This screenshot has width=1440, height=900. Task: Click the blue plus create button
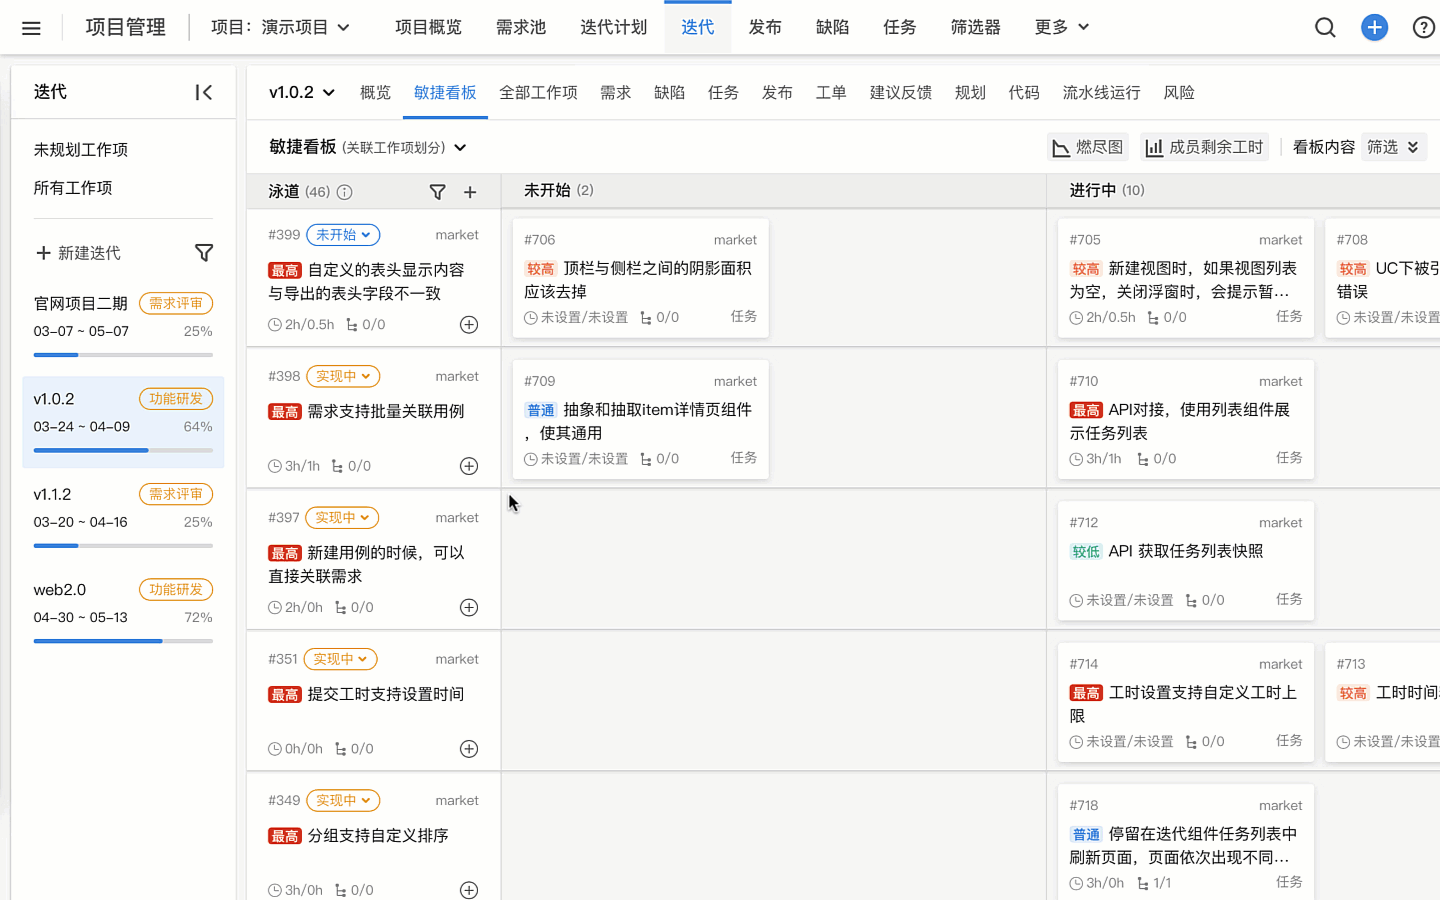click(x=1374, y=28)
